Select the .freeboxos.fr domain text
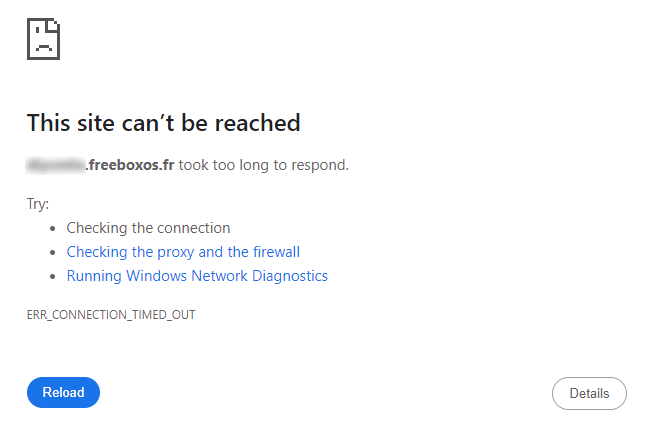Image resolution: width=648 pixels, height=443 pixels. (130, 165)
